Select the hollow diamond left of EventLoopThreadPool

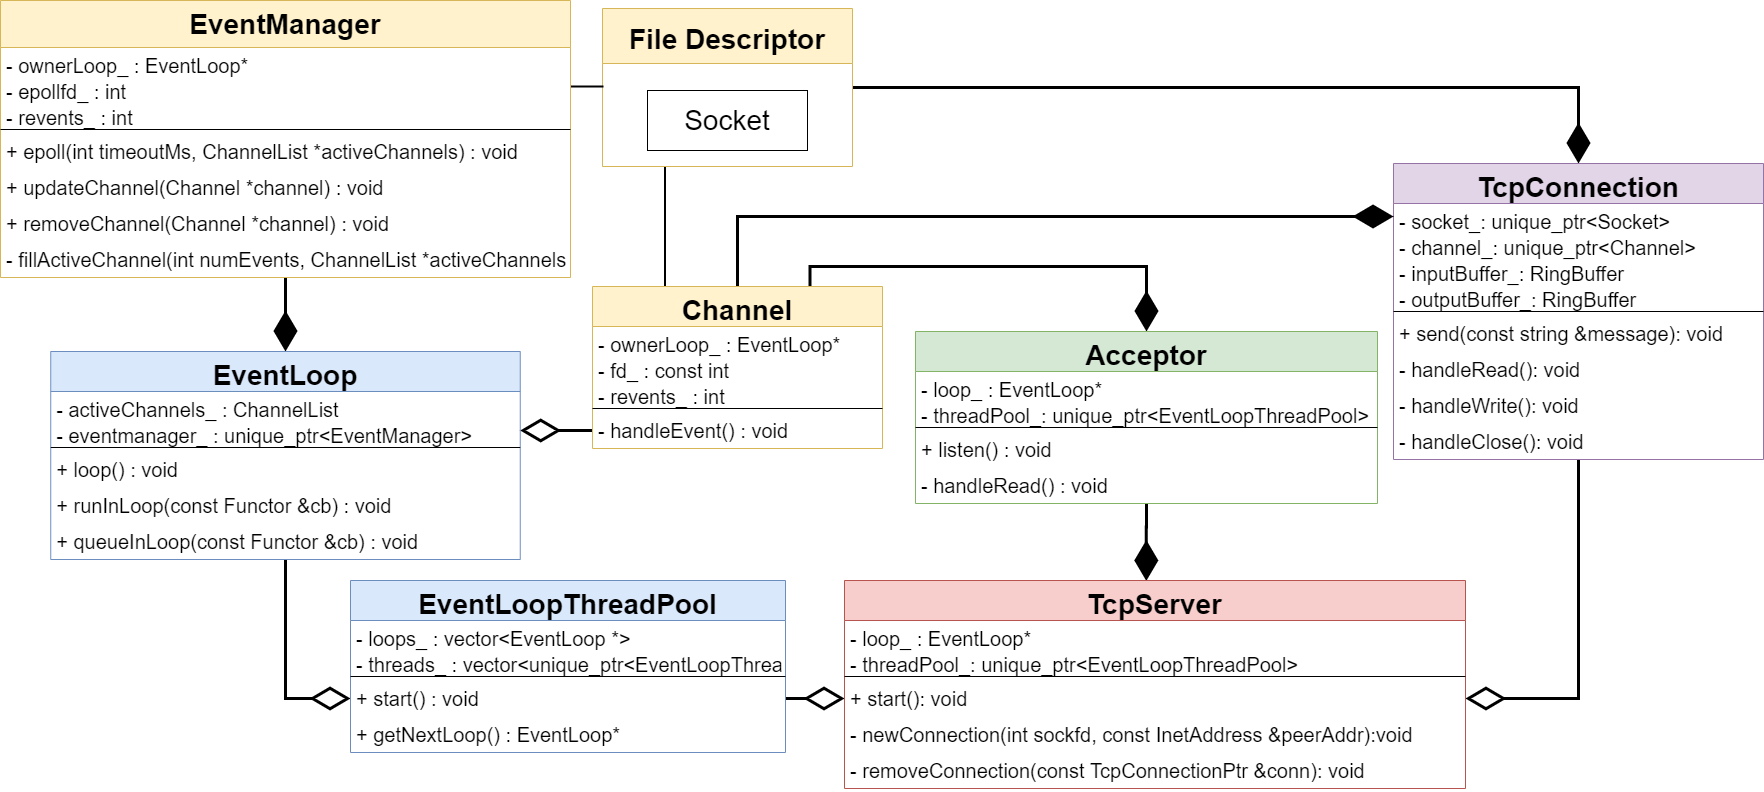click(330, 698)
